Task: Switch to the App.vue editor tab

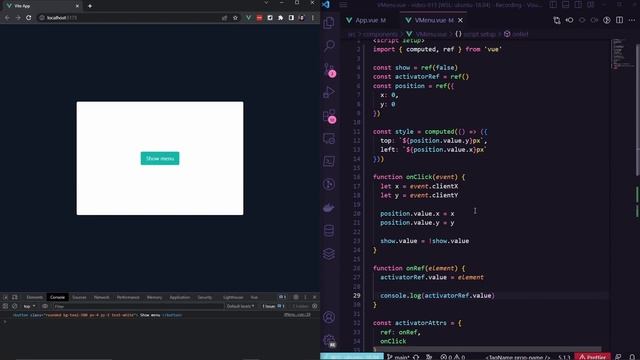Action: click(366, 20)
